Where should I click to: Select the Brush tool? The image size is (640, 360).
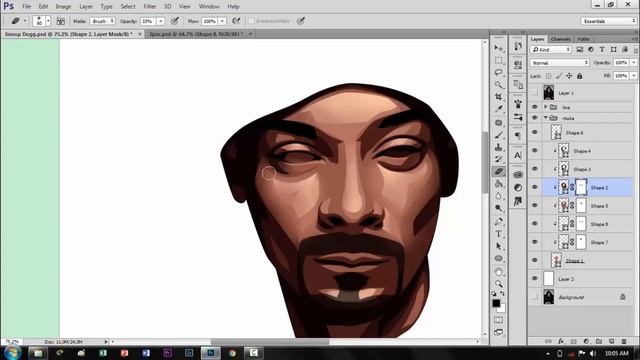coord(498,135)
